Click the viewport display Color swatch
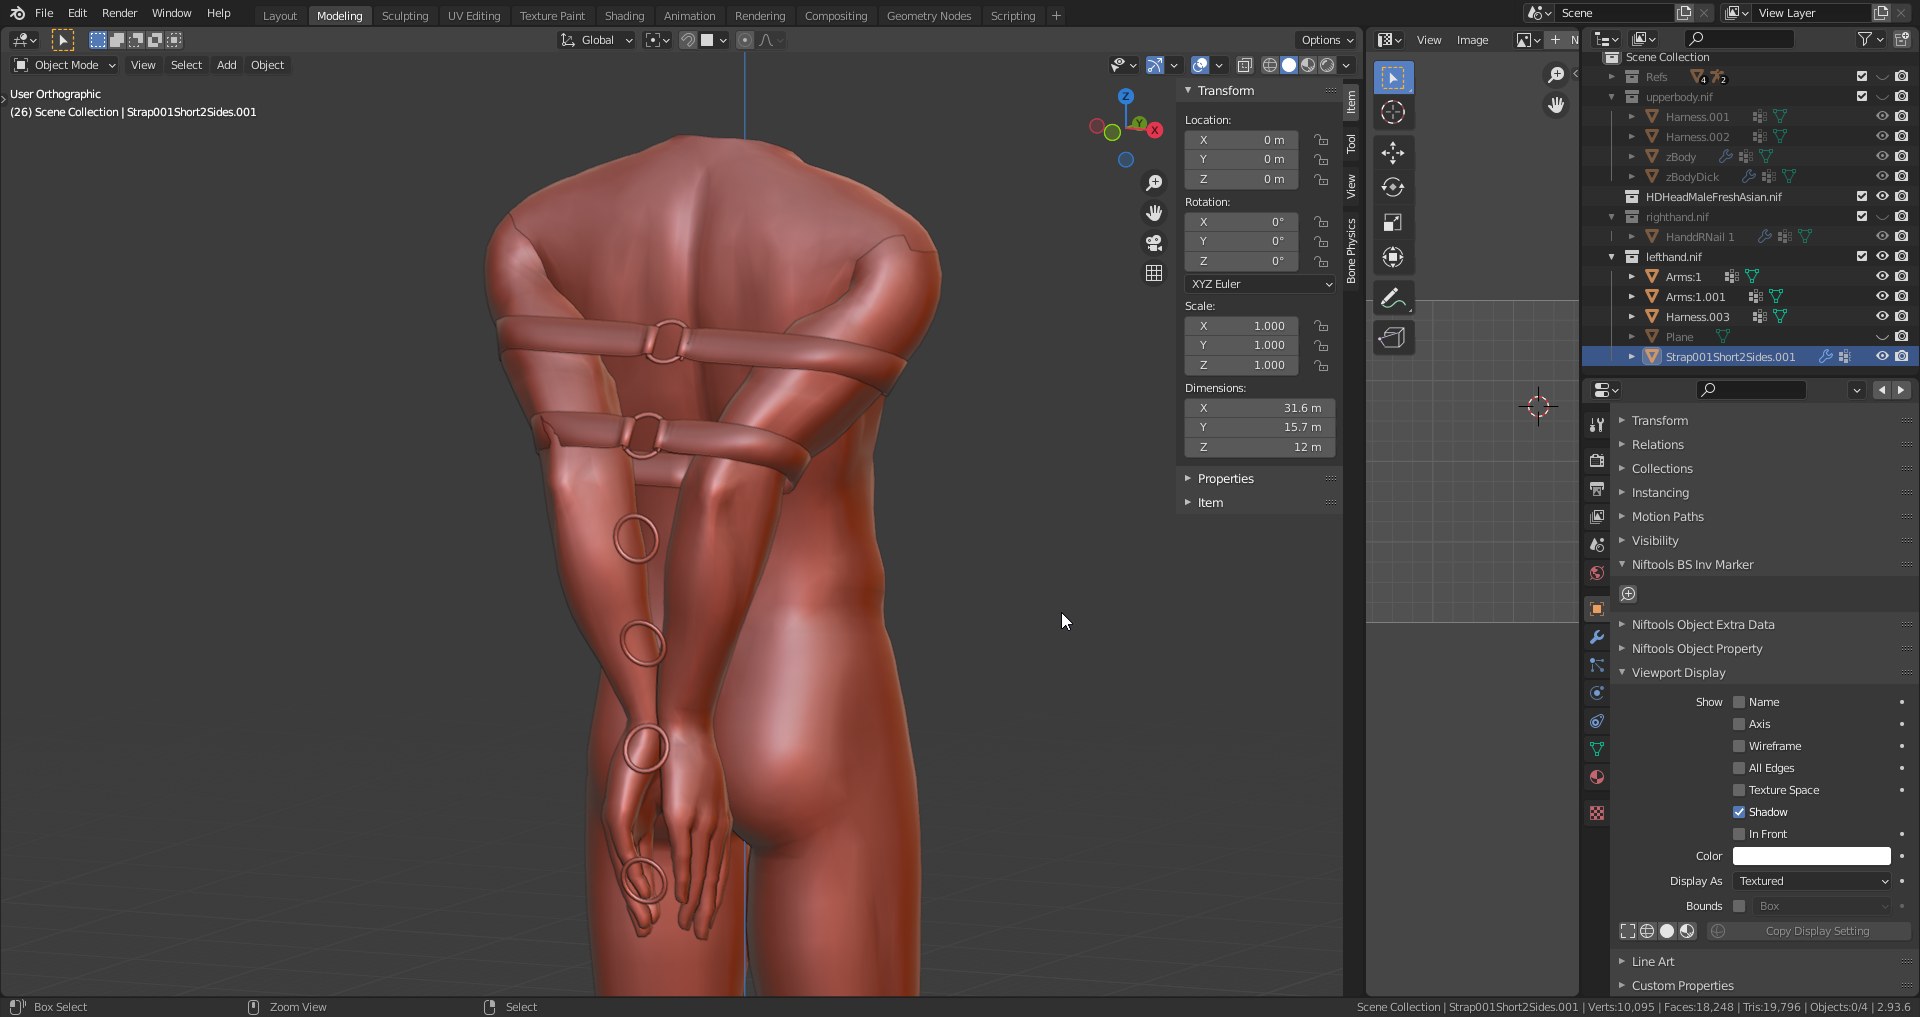1920x1017 pixels. point(1811,856)
